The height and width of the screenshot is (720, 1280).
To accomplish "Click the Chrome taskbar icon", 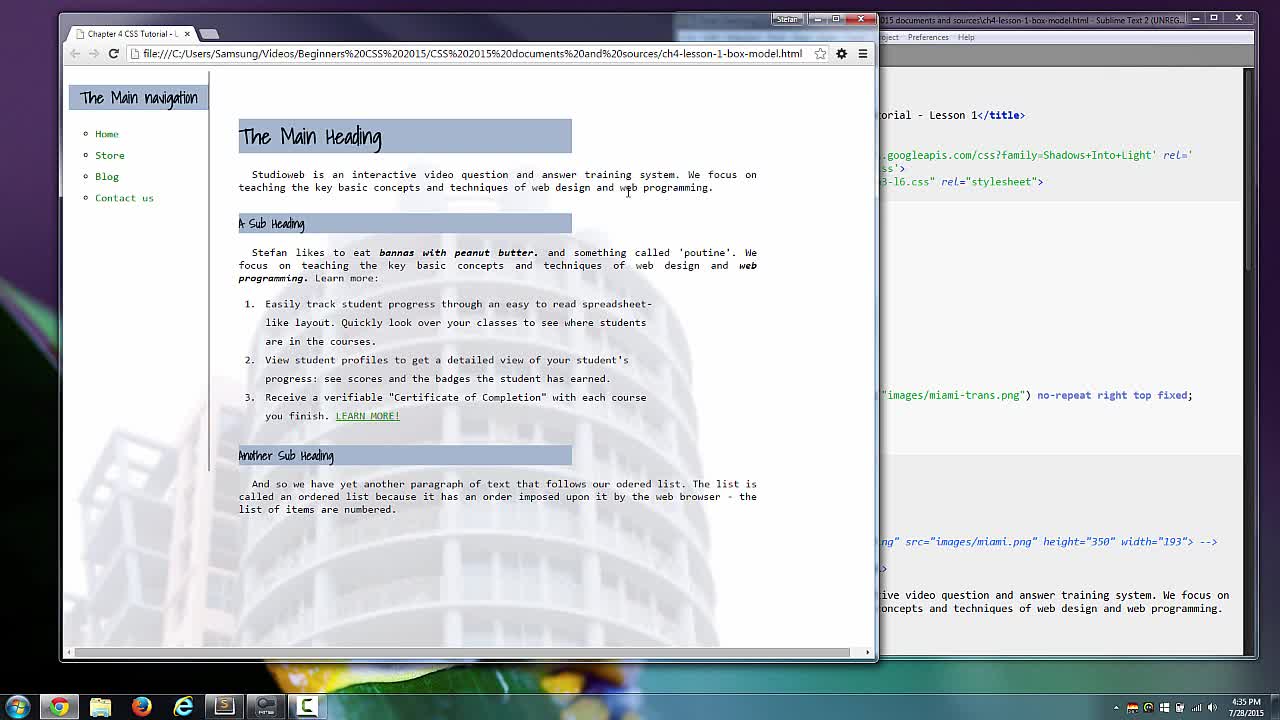I will (x=59, y=707).
